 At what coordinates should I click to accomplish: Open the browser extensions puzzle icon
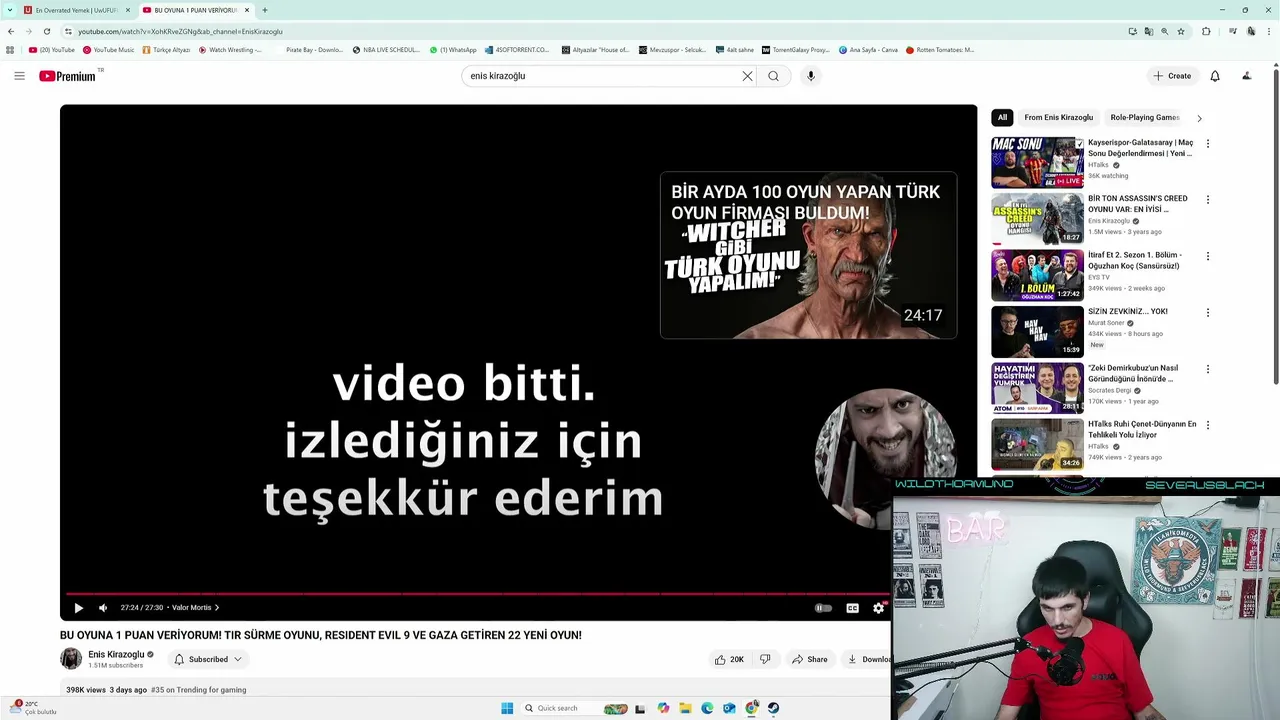click(x=1206, y=31)
